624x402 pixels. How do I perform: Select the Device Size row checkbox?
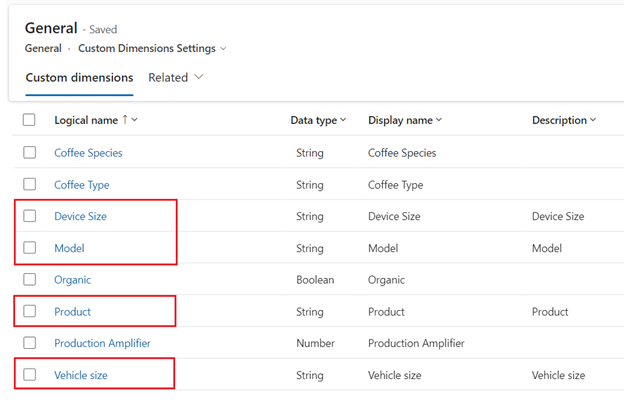tap(29, 216)
